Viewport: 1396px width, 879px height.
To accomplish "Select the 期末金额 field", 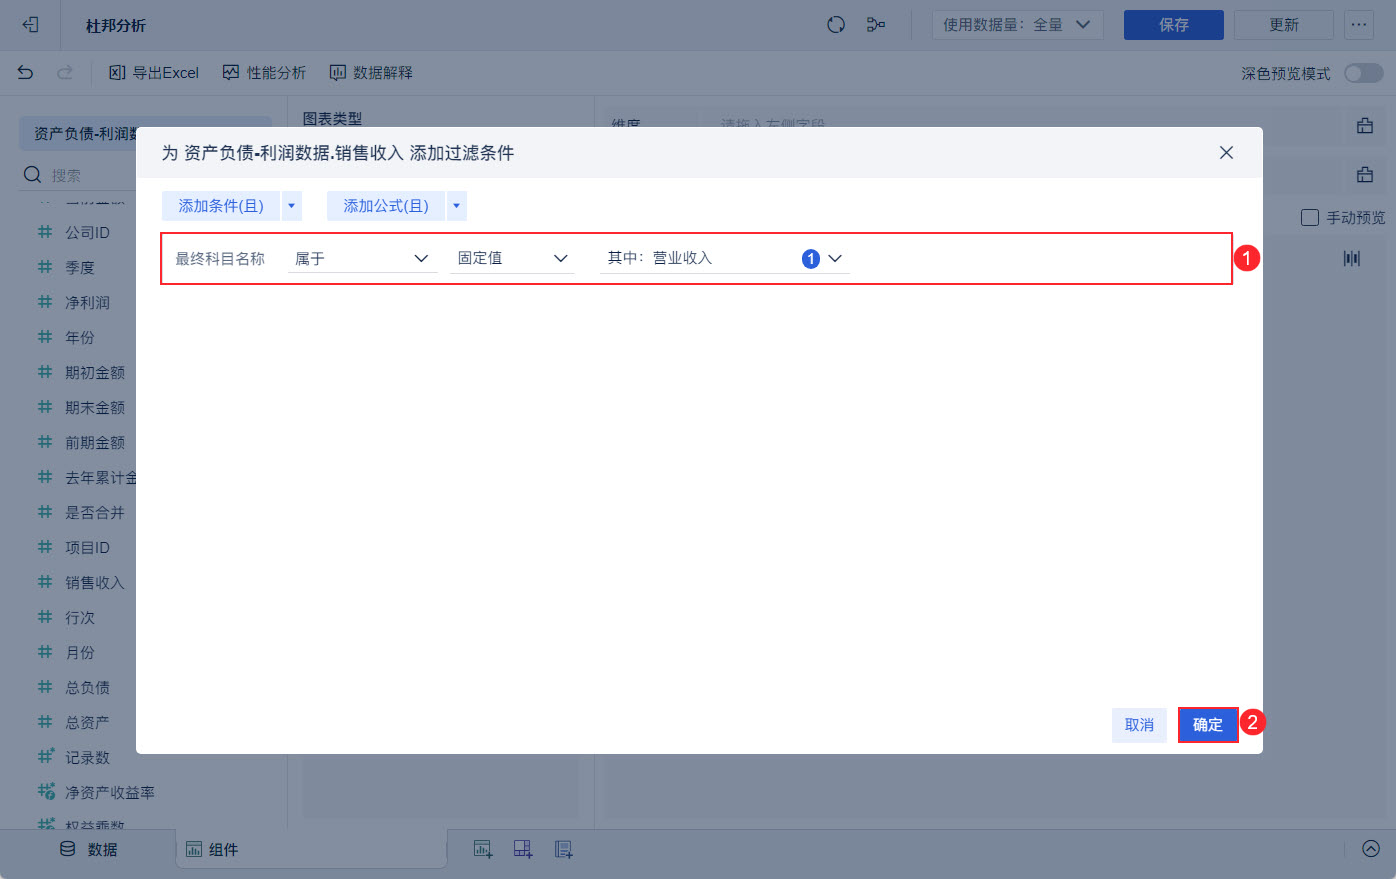I will [x=95, y=407].
